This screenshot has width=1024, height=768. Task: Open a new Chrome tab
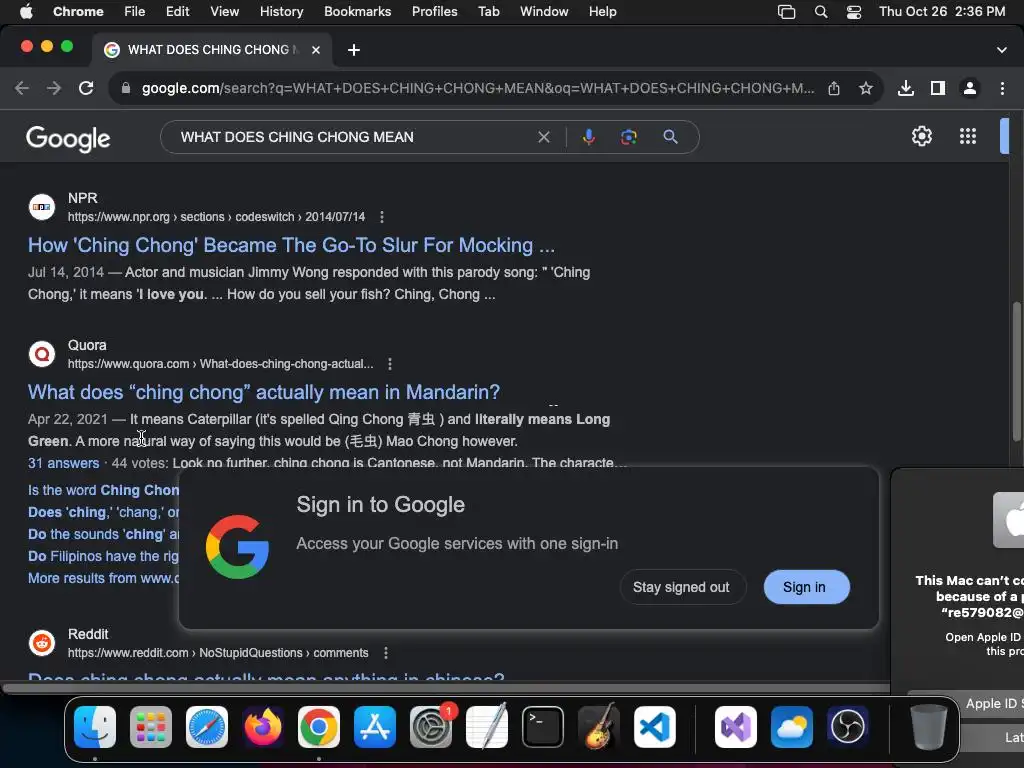tap(354, 50)
